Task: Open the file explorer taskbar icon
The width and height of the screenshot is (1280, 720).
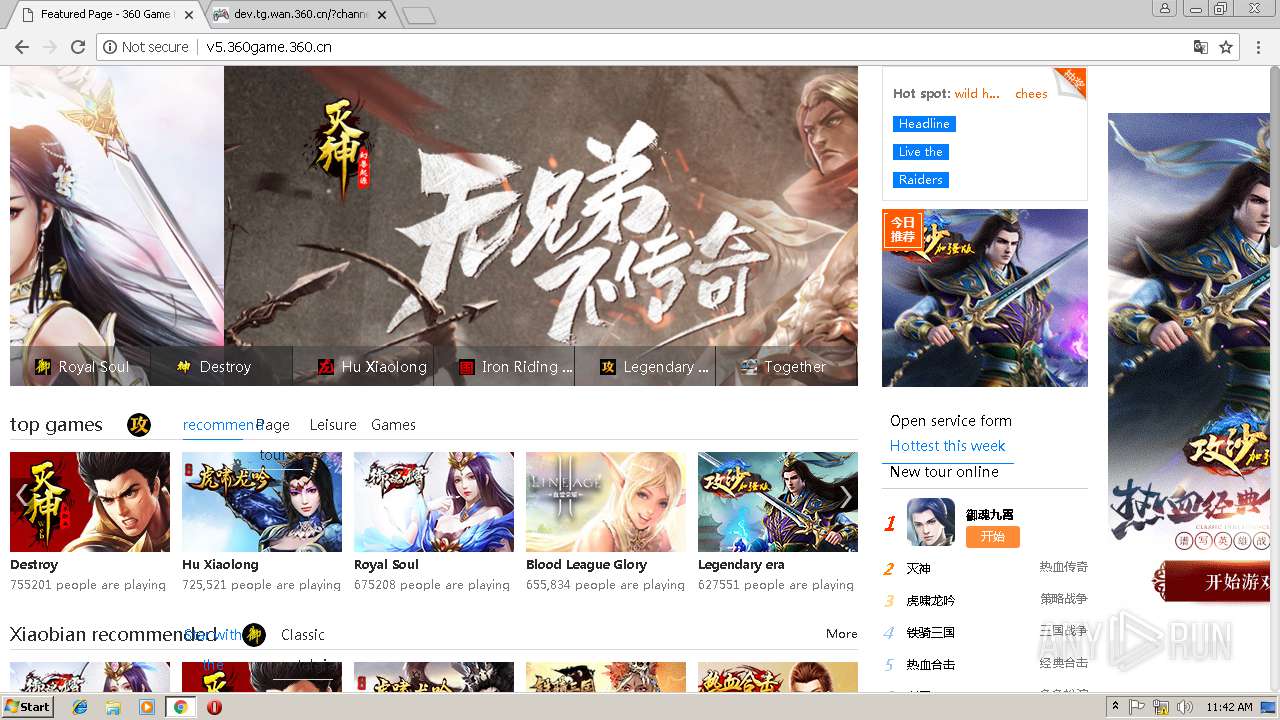Action: point(113,707)
